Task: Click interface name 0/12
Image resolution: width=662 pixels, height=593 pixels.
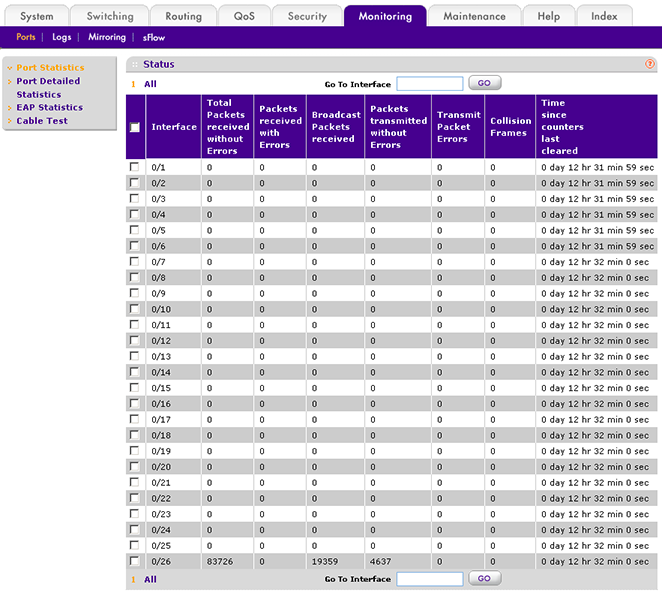Action: (x=161, y=341)
